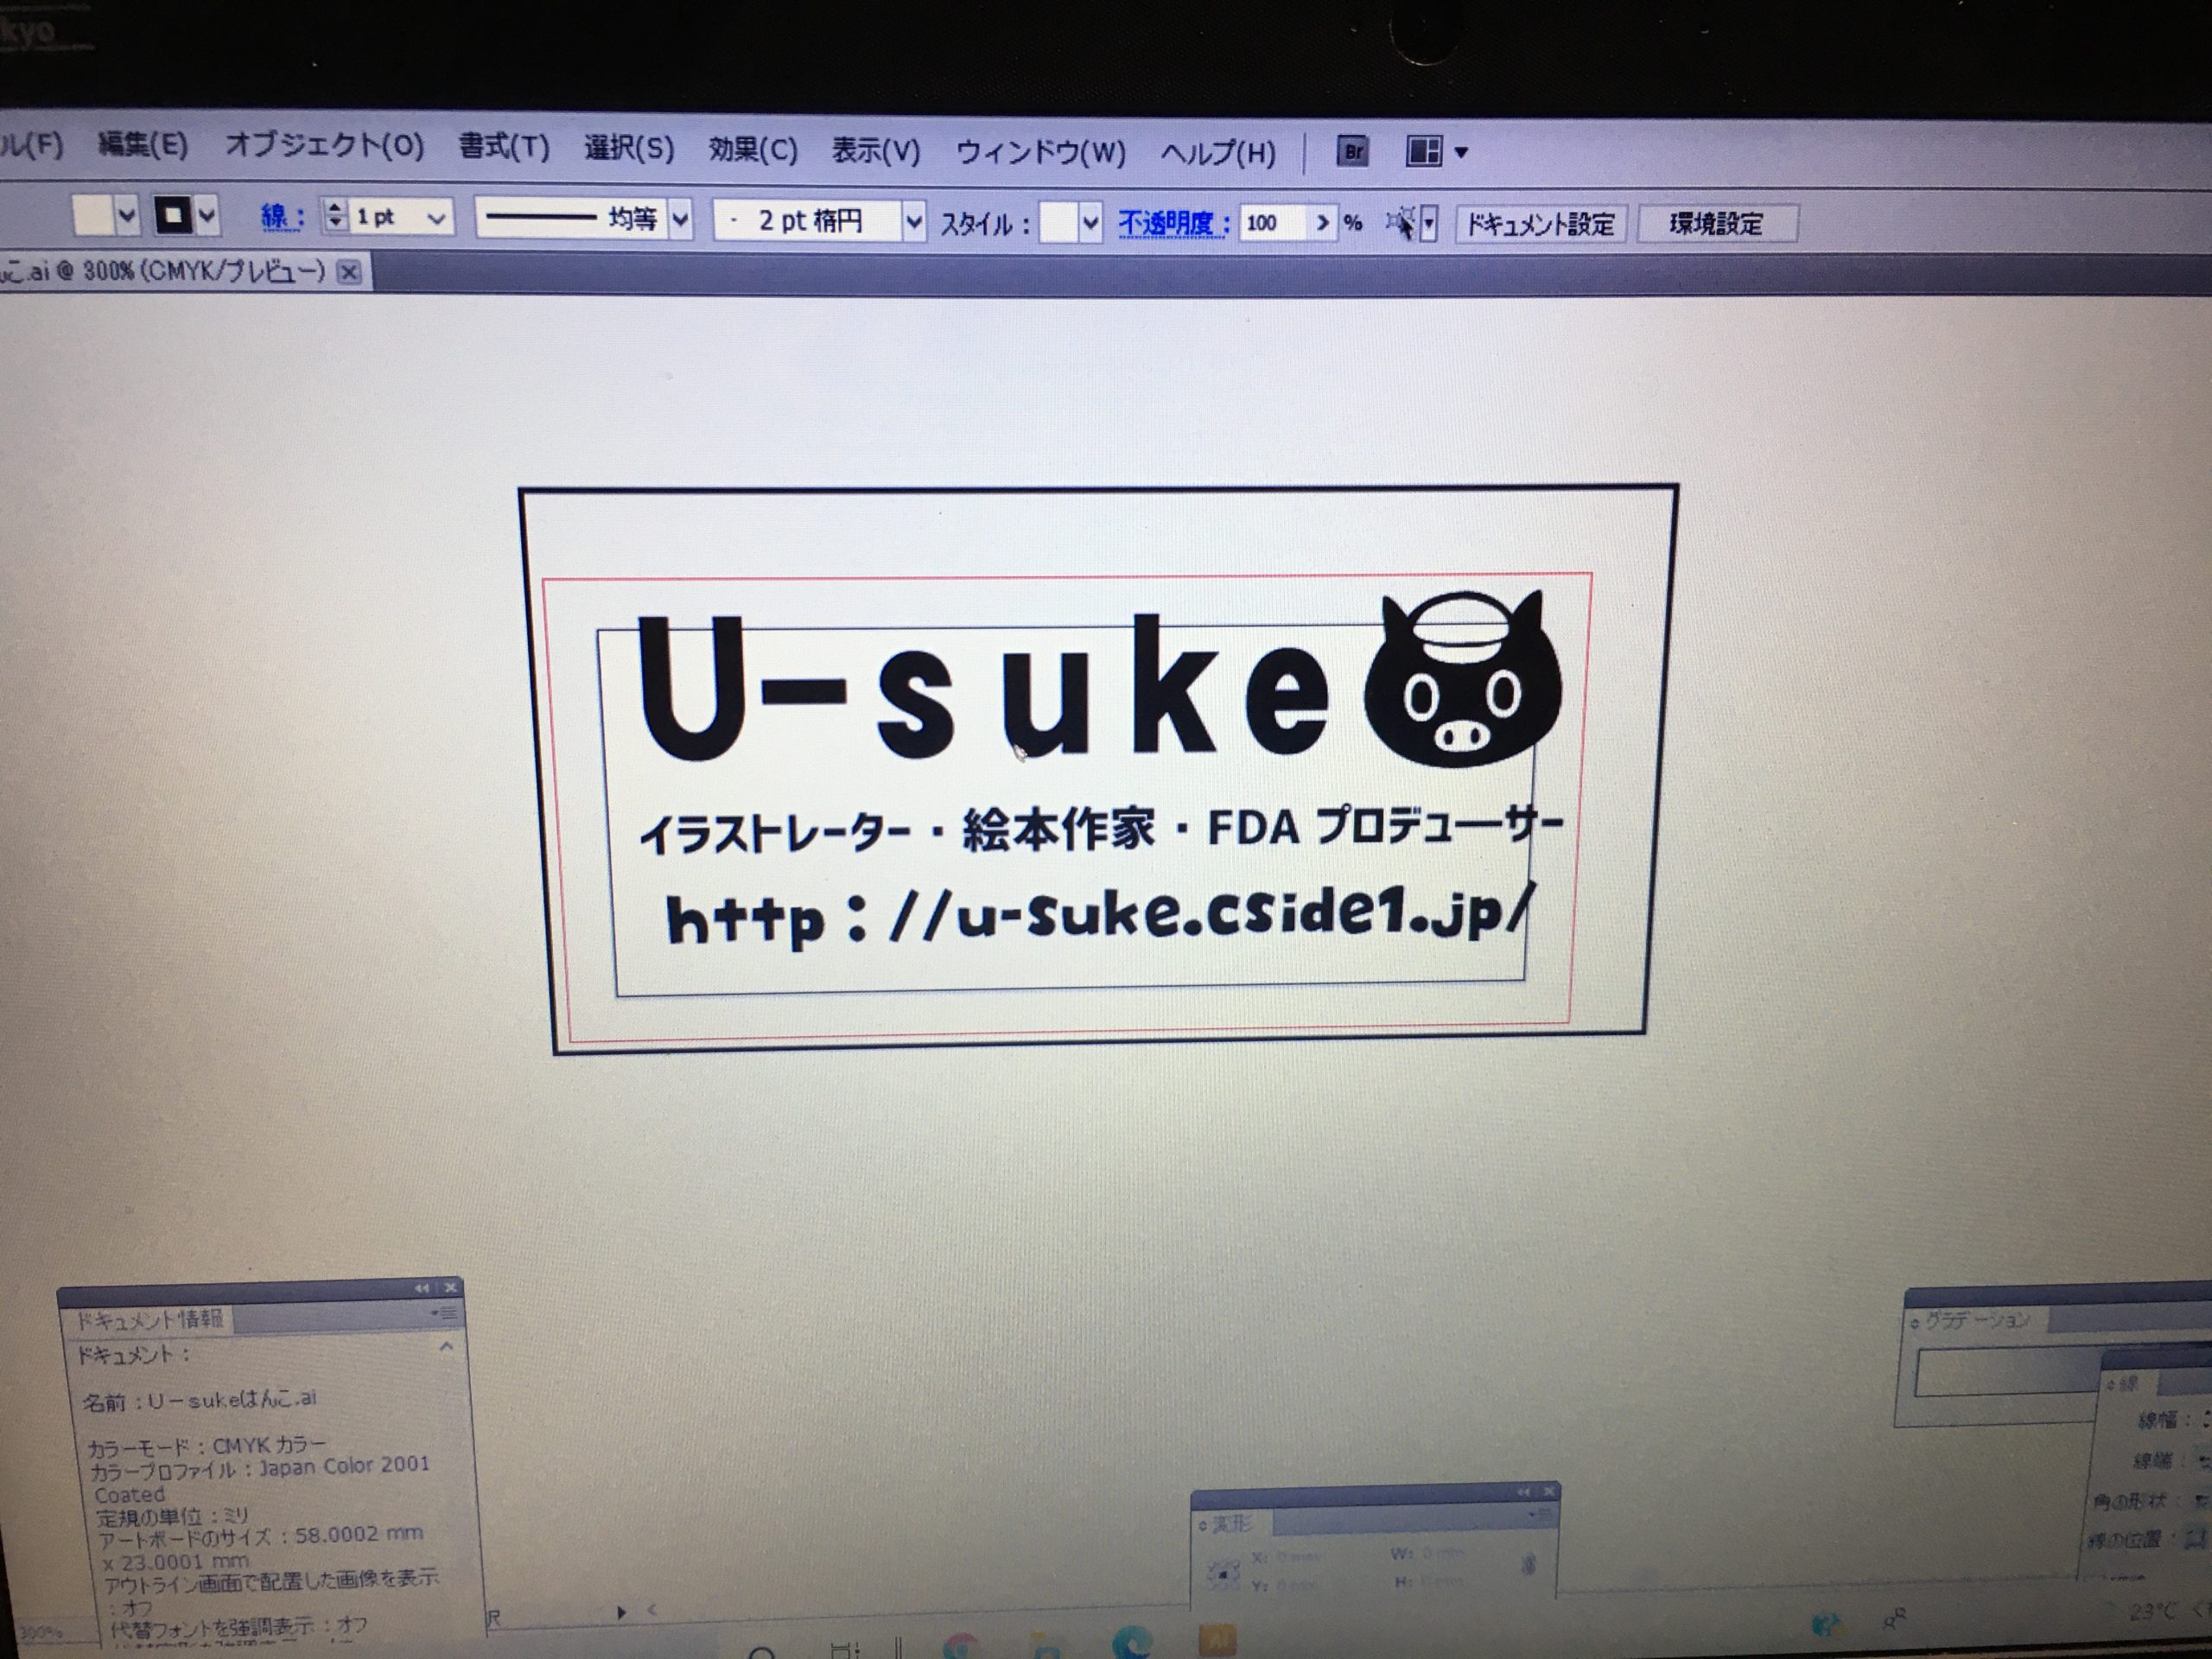Open the ウィンドウ(W) menu
Screen dimensions: 2212x1659
click(x=1041, y=152)
